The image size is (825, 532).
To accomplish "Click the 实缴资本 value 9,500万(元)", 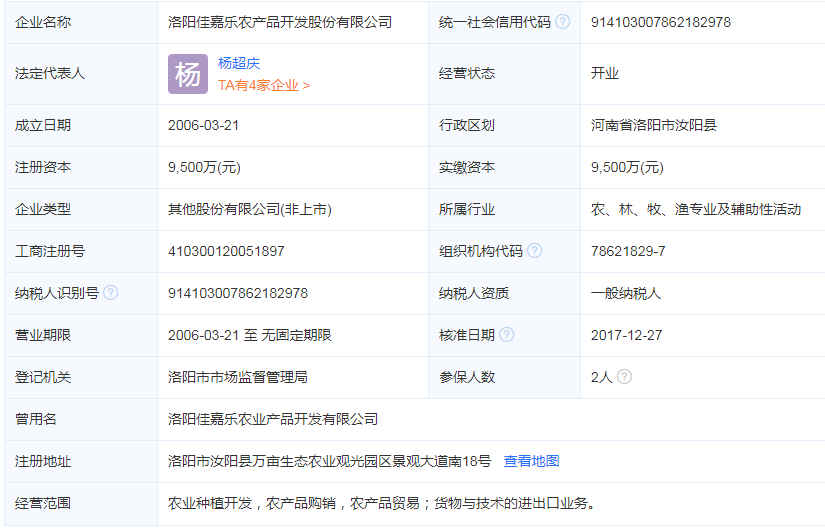I will click(x=627, y=167).
